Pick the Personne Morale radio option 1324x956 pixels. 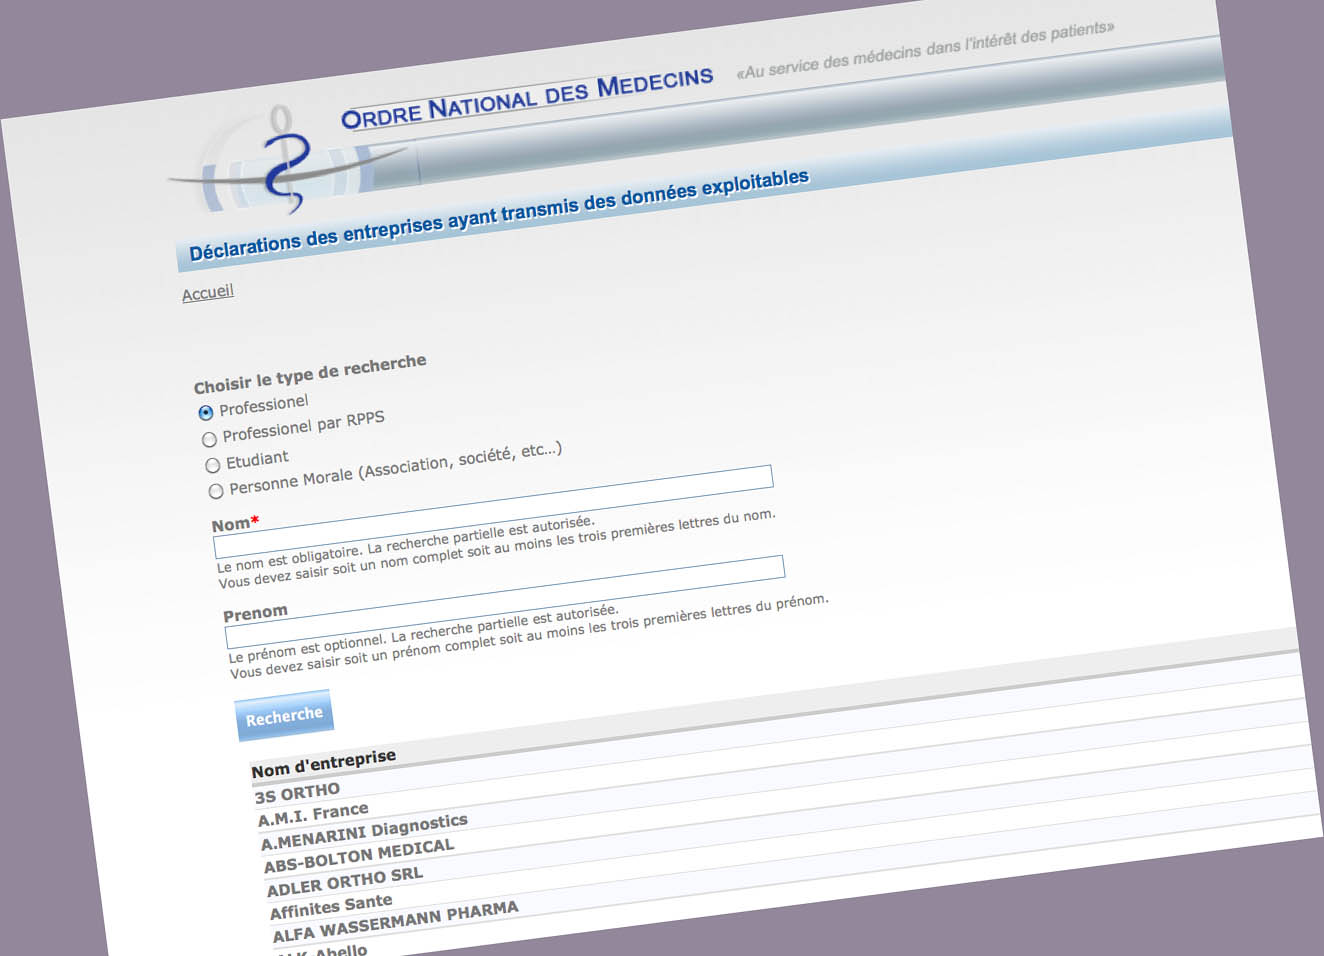click(x=216, y=491)
